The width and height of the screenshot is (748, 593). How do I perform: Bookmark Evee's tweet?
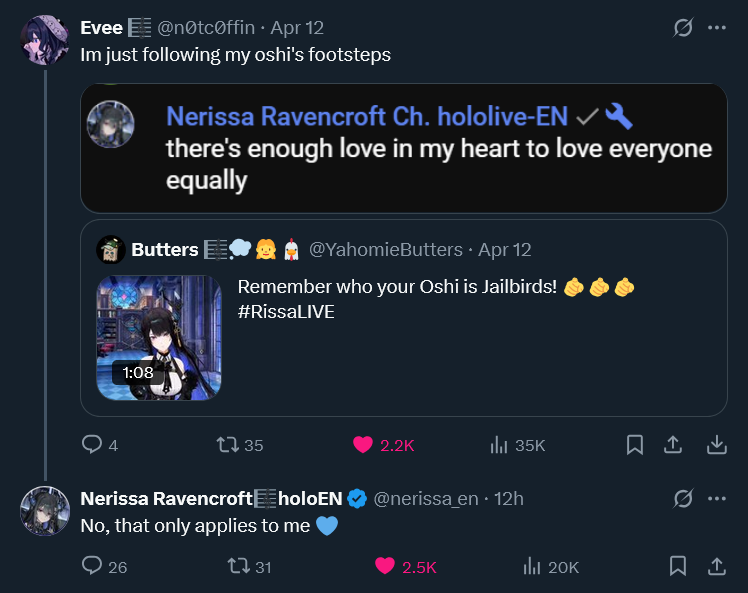coord(635,445)
